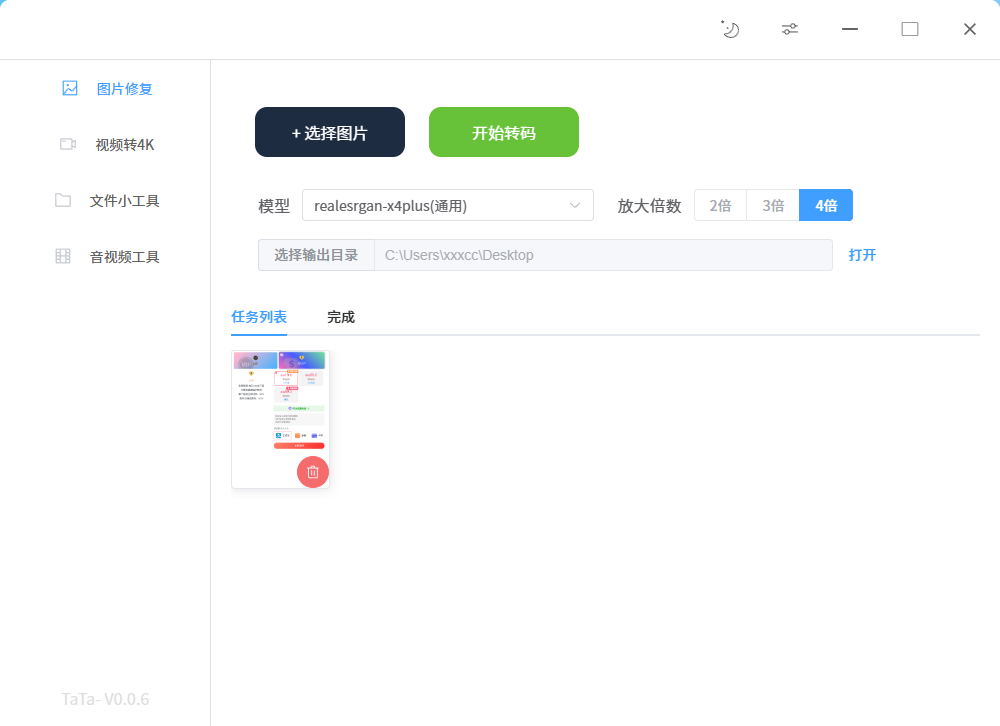Open settings via the sliders icon
The height and width of the screenshot is (726, 1000).
789,29
